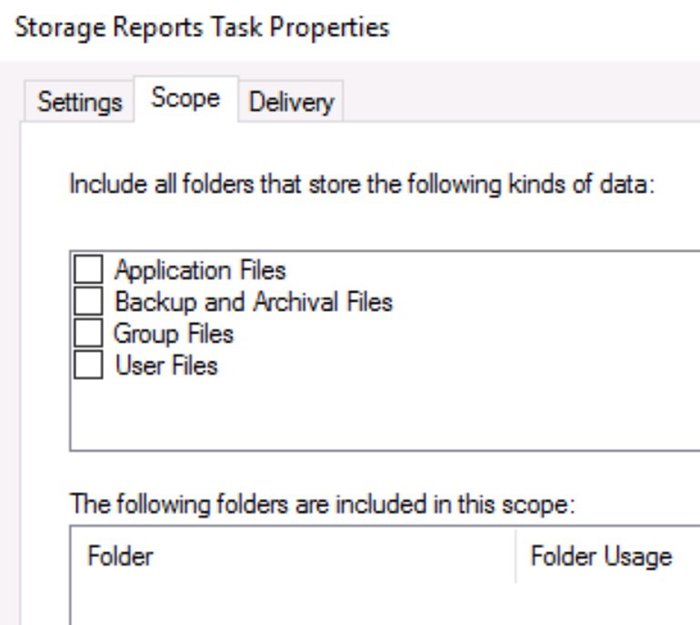Enable the Application Files checkbox
The image size is (700, 625).
(x=90, y=270)
